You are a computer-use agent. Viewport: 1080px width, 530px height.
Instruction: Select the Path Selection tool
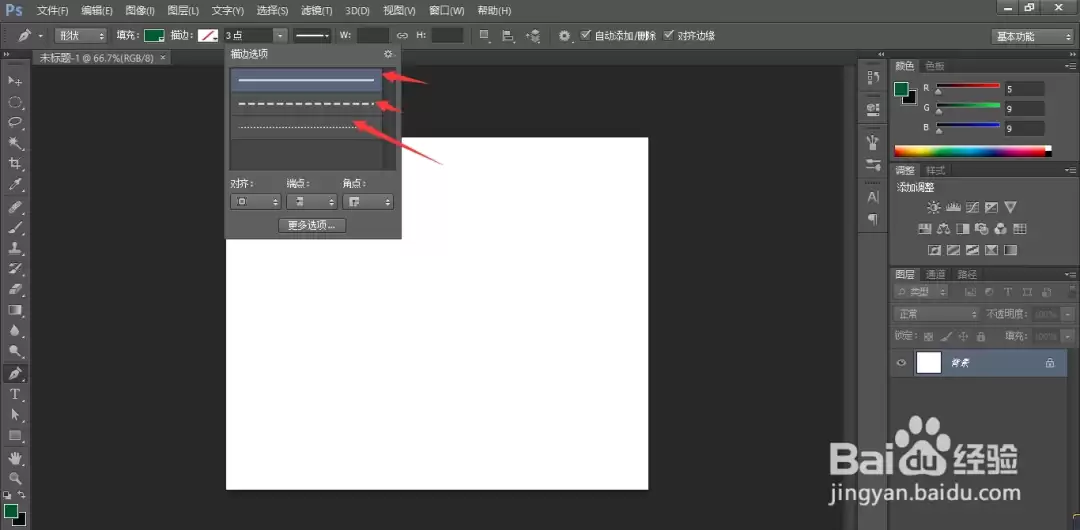14,415
